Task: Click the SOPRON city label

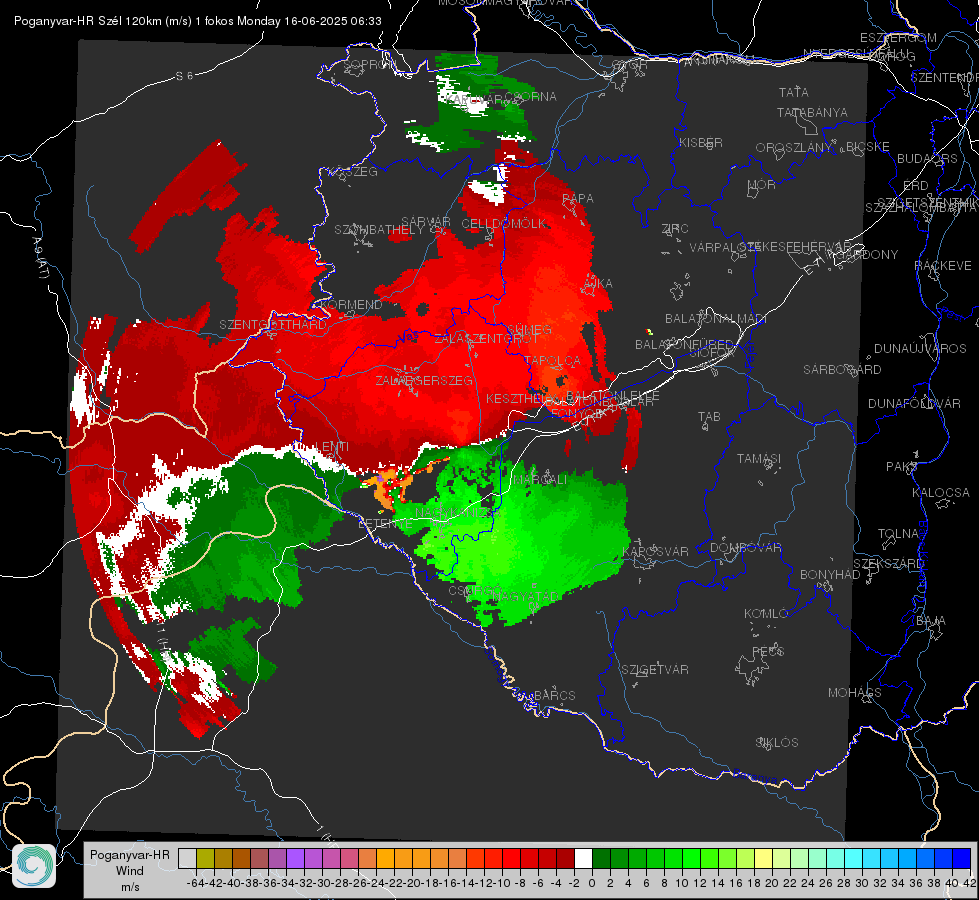Action: [x=369, y=64]
